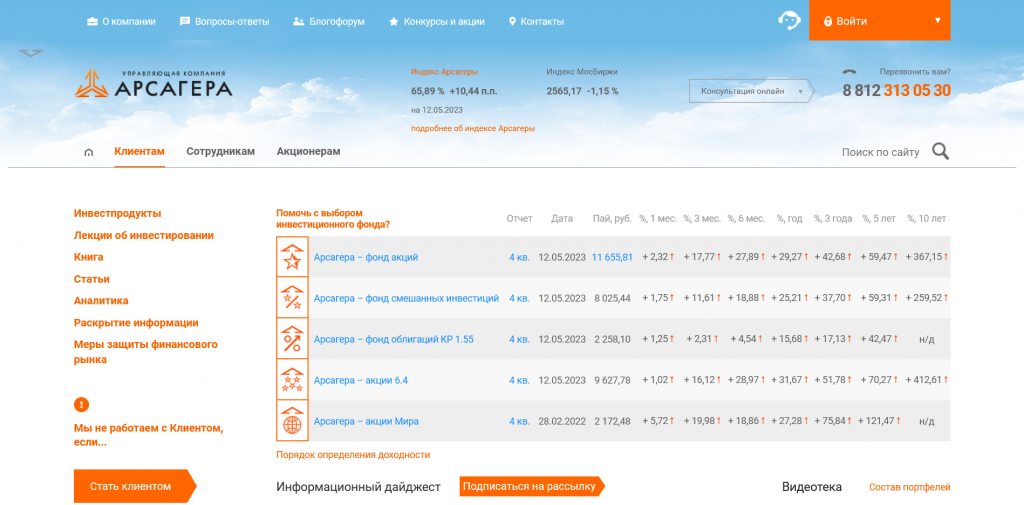
Task: Click the фонд облигаций percent icon
Action: (x=292, y=339)
